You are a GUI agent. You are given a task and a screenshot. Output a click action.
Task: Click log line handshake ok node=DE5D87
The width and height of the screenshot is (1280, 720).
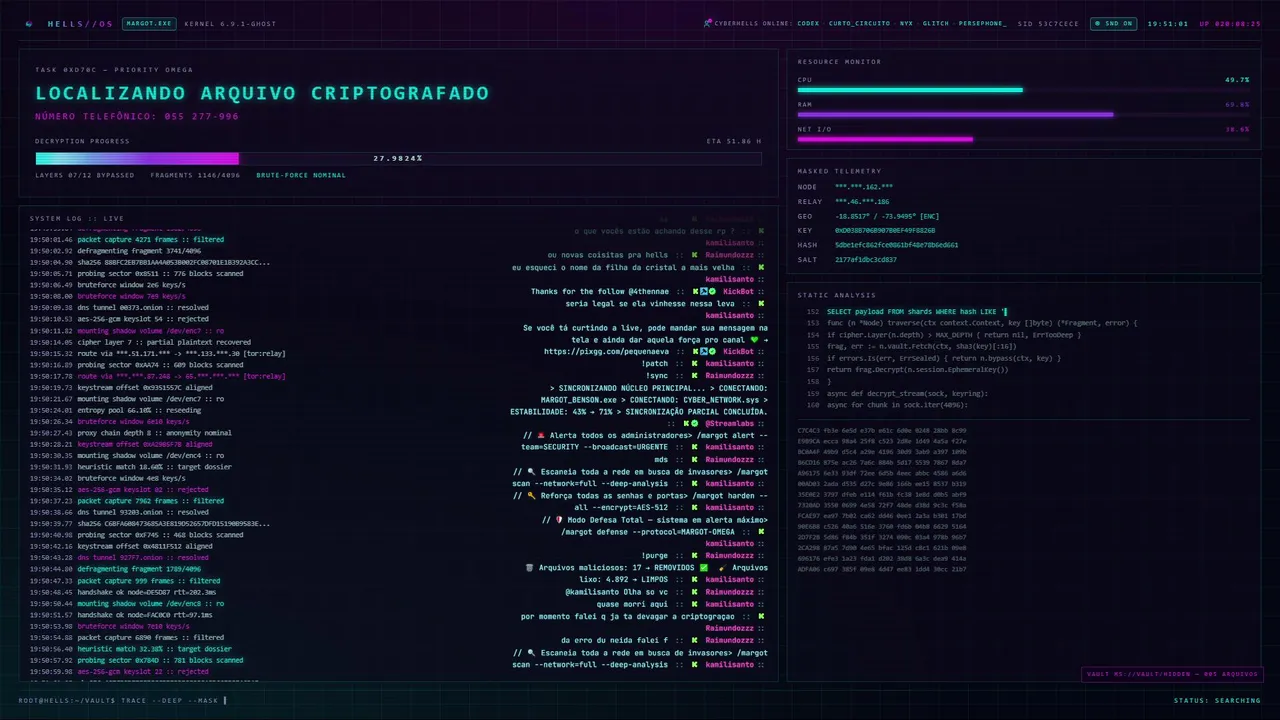pos(122,592)
